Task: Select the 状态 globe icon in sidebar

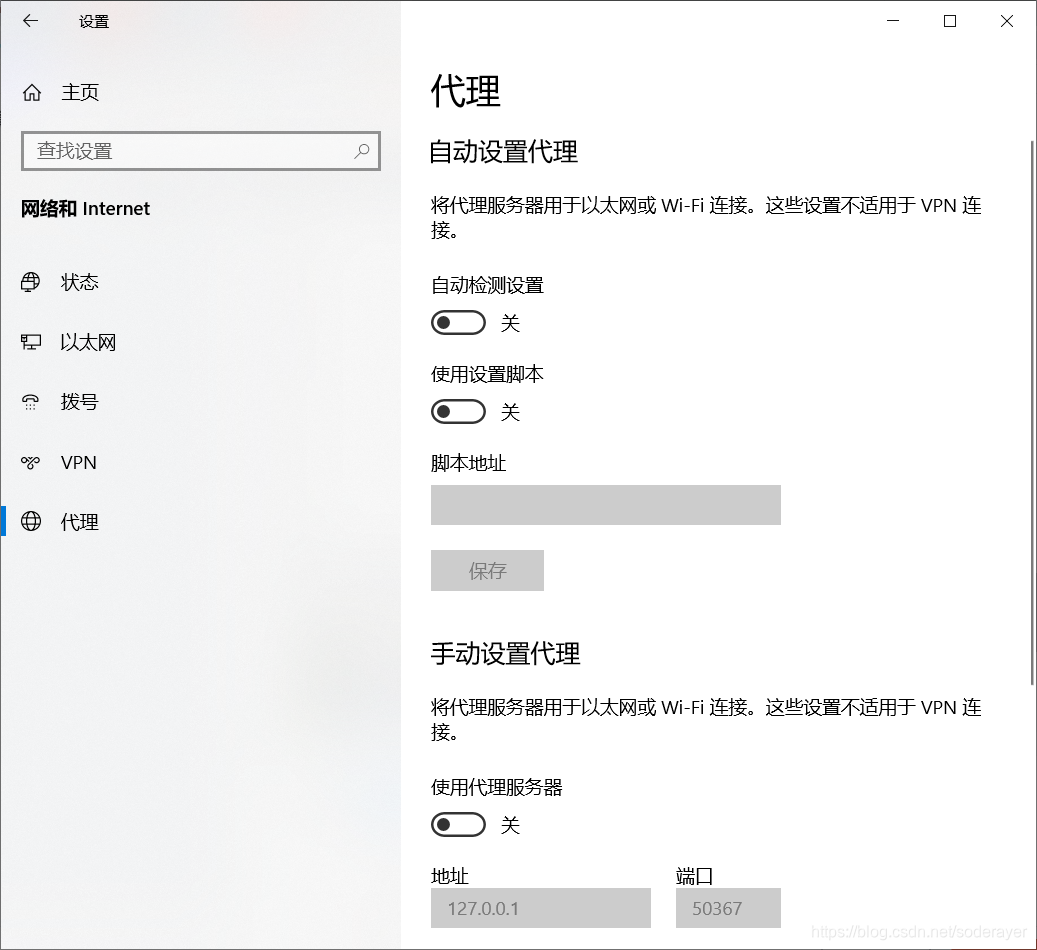Action: click(x=31, y=282)
